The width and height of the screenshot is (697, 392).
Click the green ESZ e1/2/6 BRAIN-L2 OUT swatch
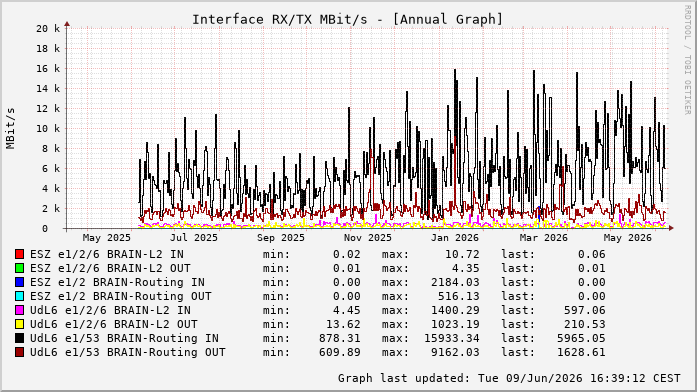coord(19,268)
